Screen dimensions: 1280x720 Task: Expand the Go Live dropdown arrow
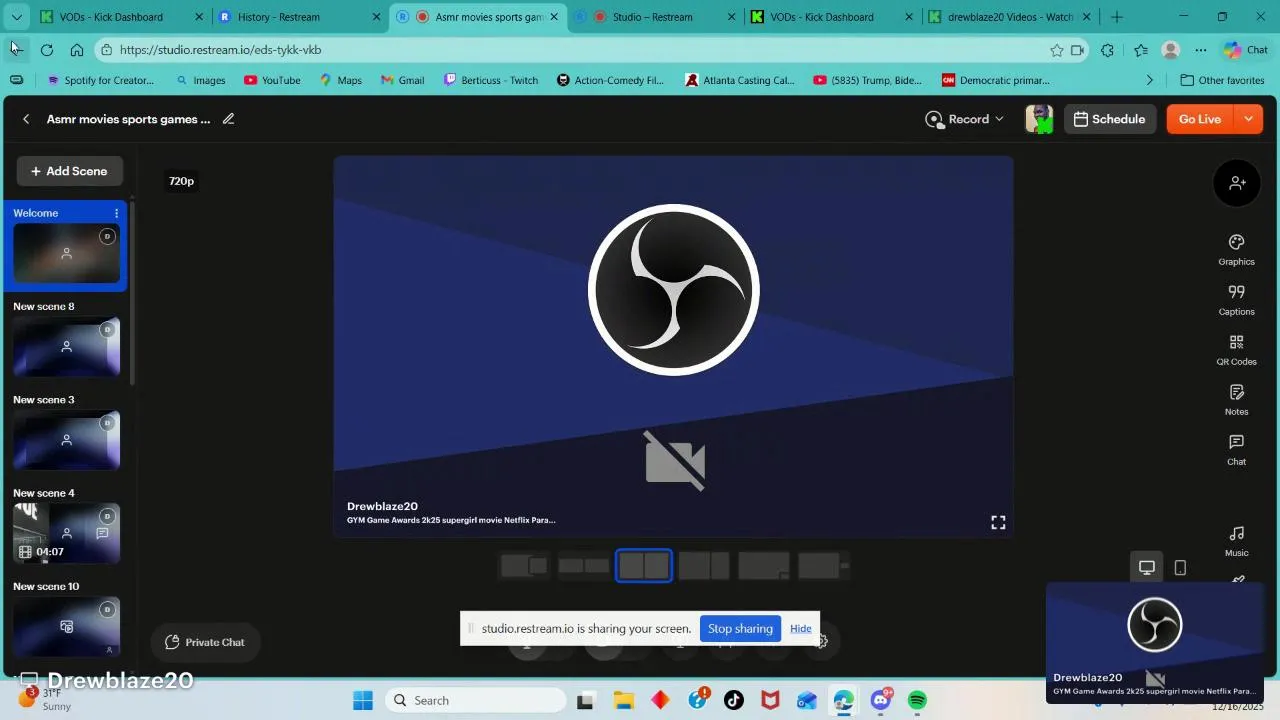click(x=1248, y=119)
